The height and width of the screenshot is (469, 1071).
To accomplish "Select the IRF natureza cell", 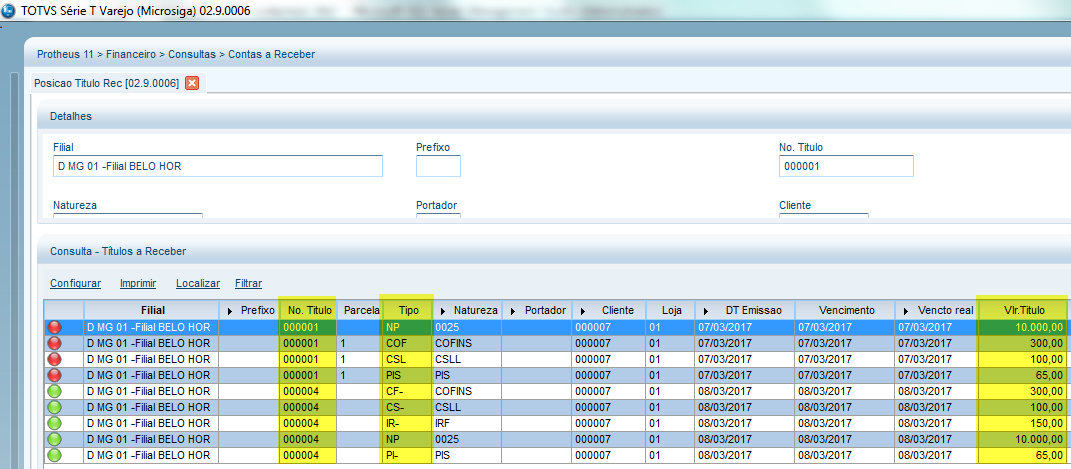I will pos(467,423).
